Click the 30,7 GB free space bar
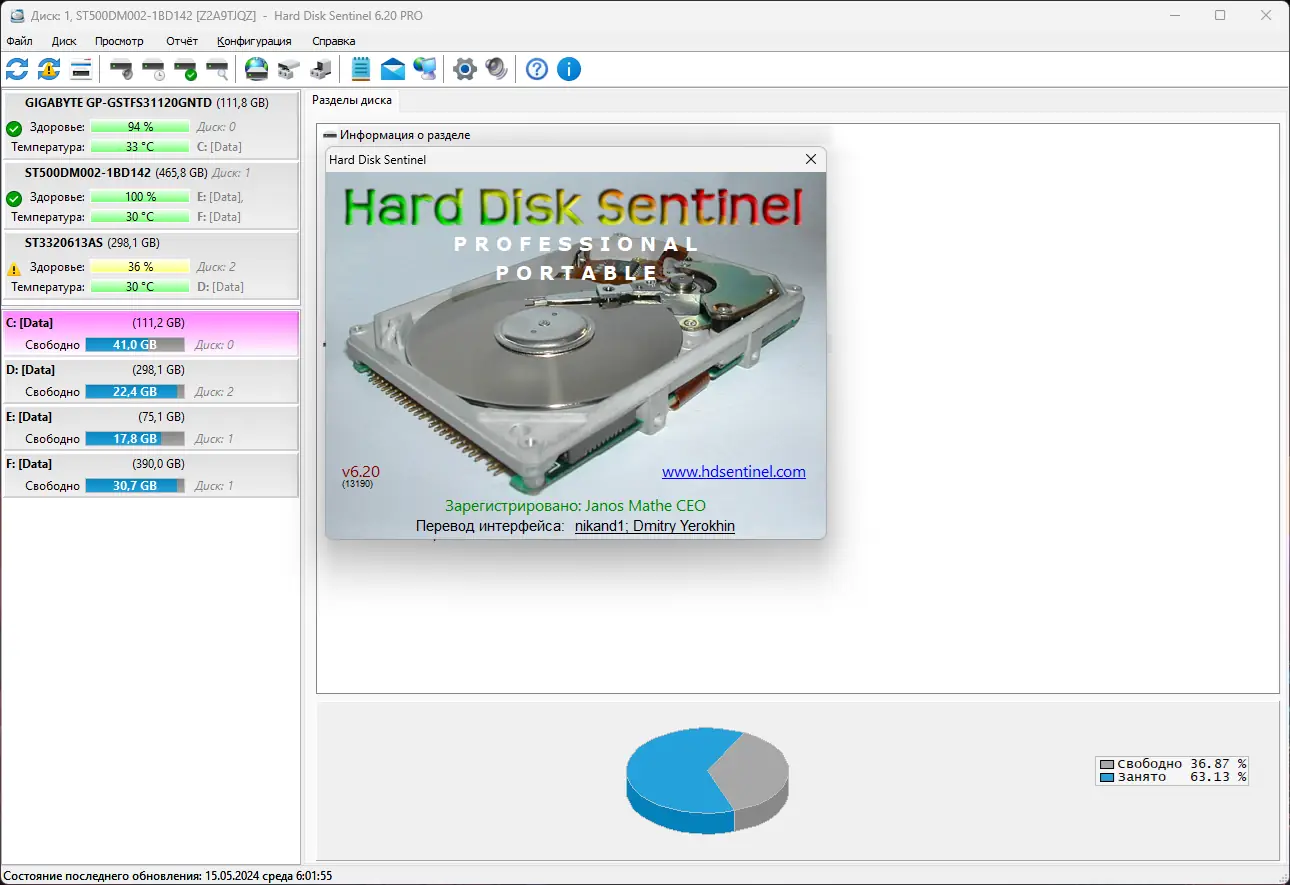 [135, 486]
